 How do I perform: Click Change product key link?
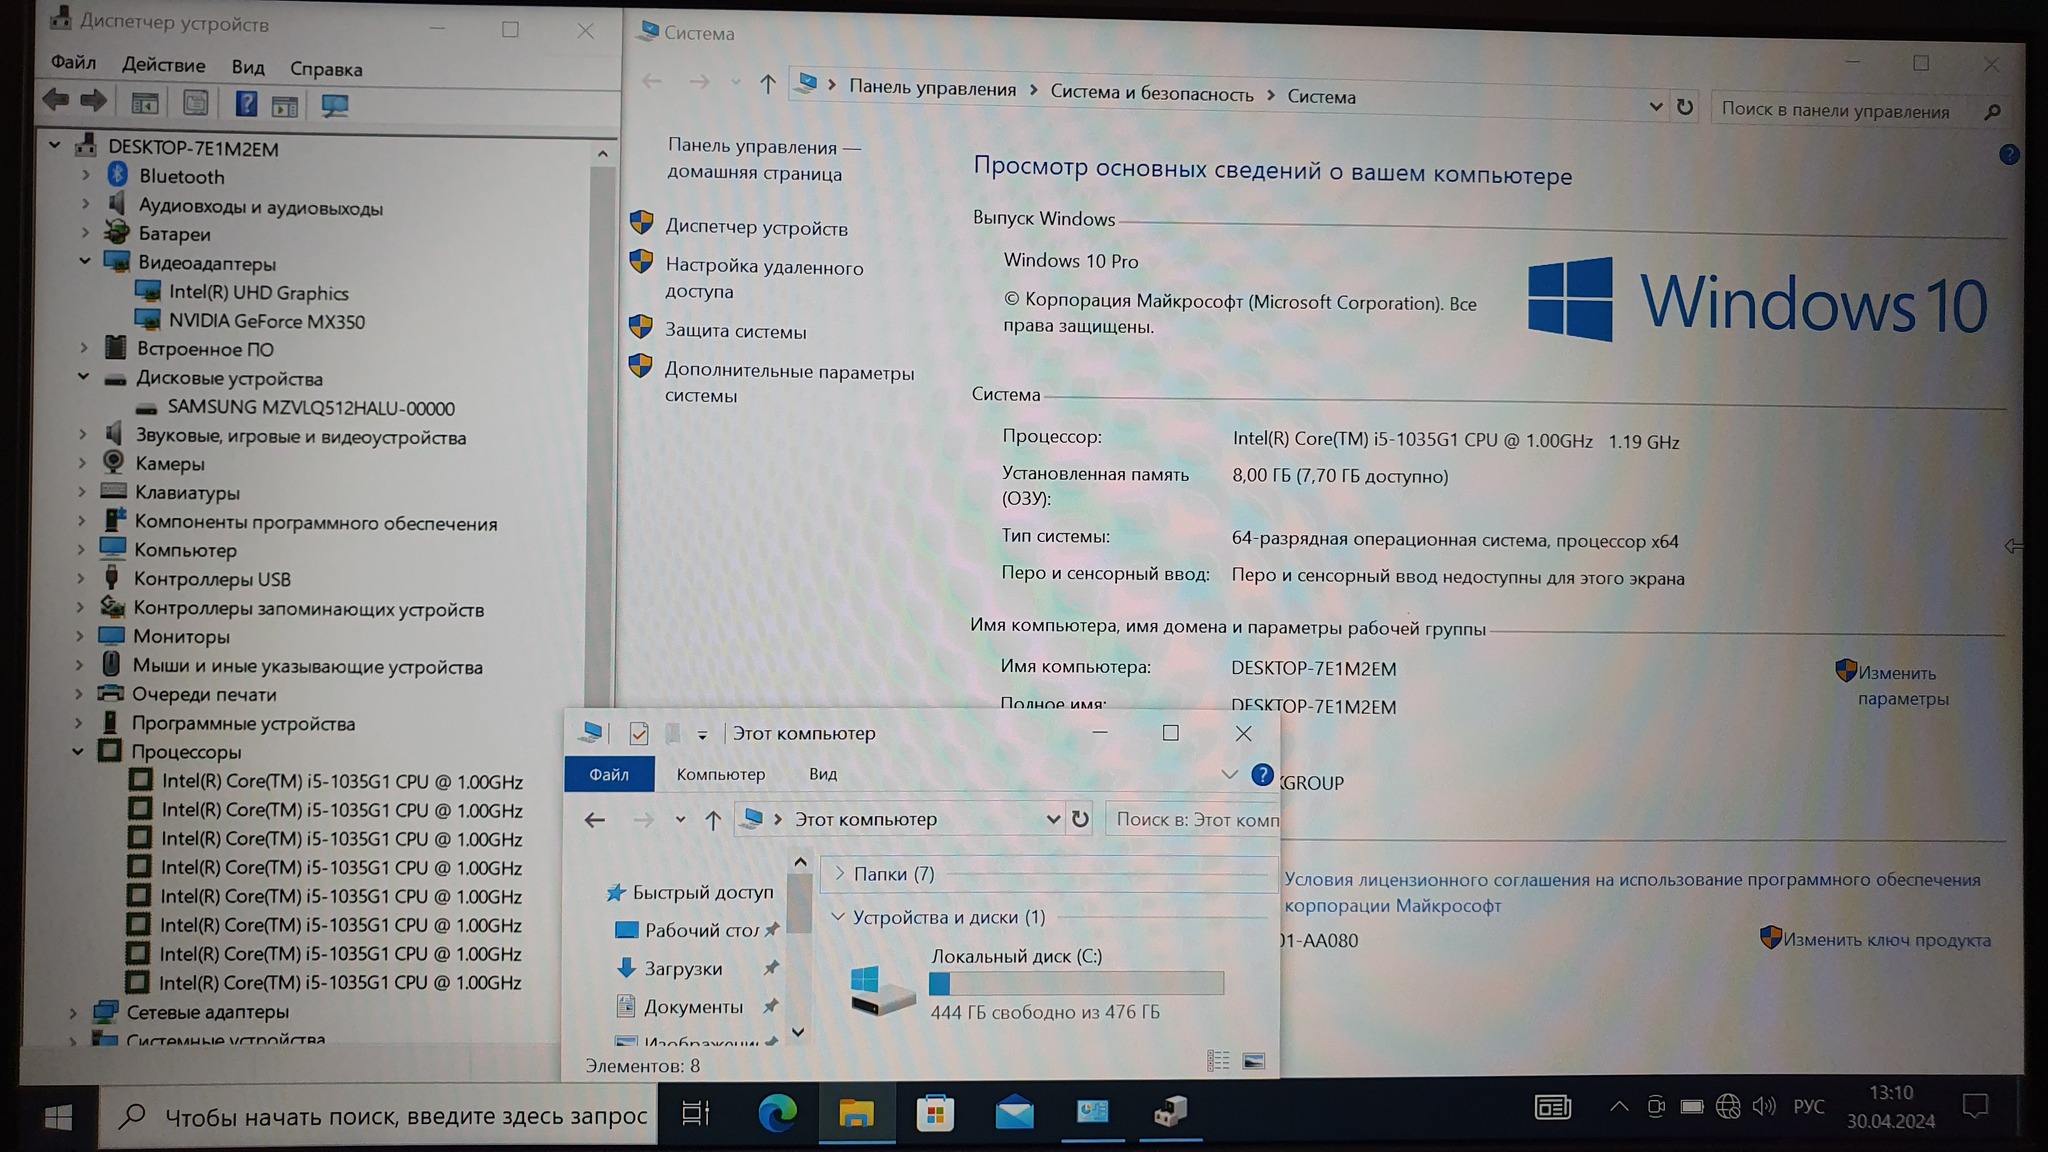coord(1886,940)
